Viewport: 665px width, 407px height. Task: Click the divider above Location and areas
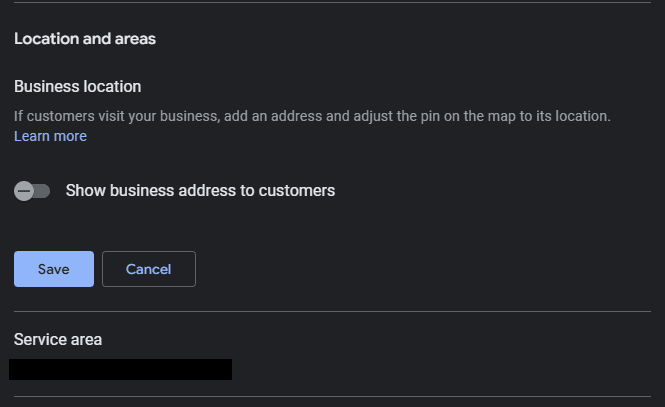pos(332,3)
